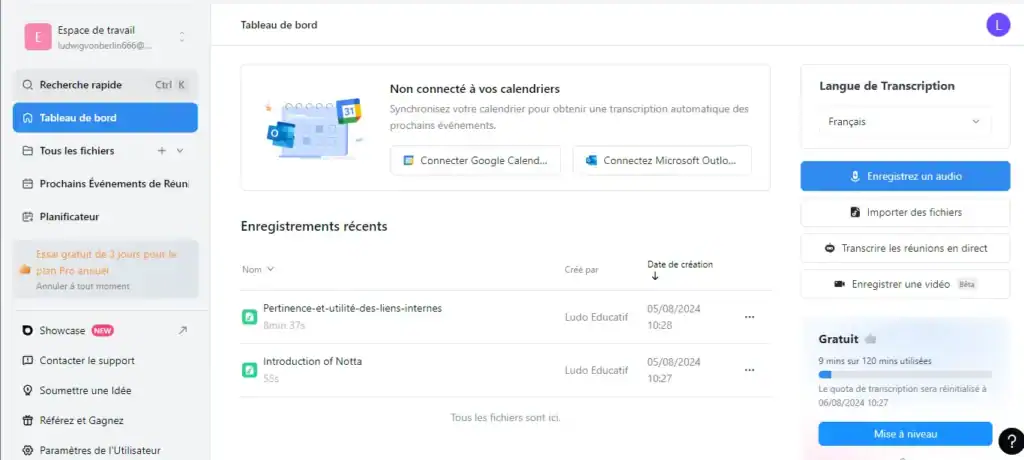Click Tableau de bord page title

tap(279, 25)
